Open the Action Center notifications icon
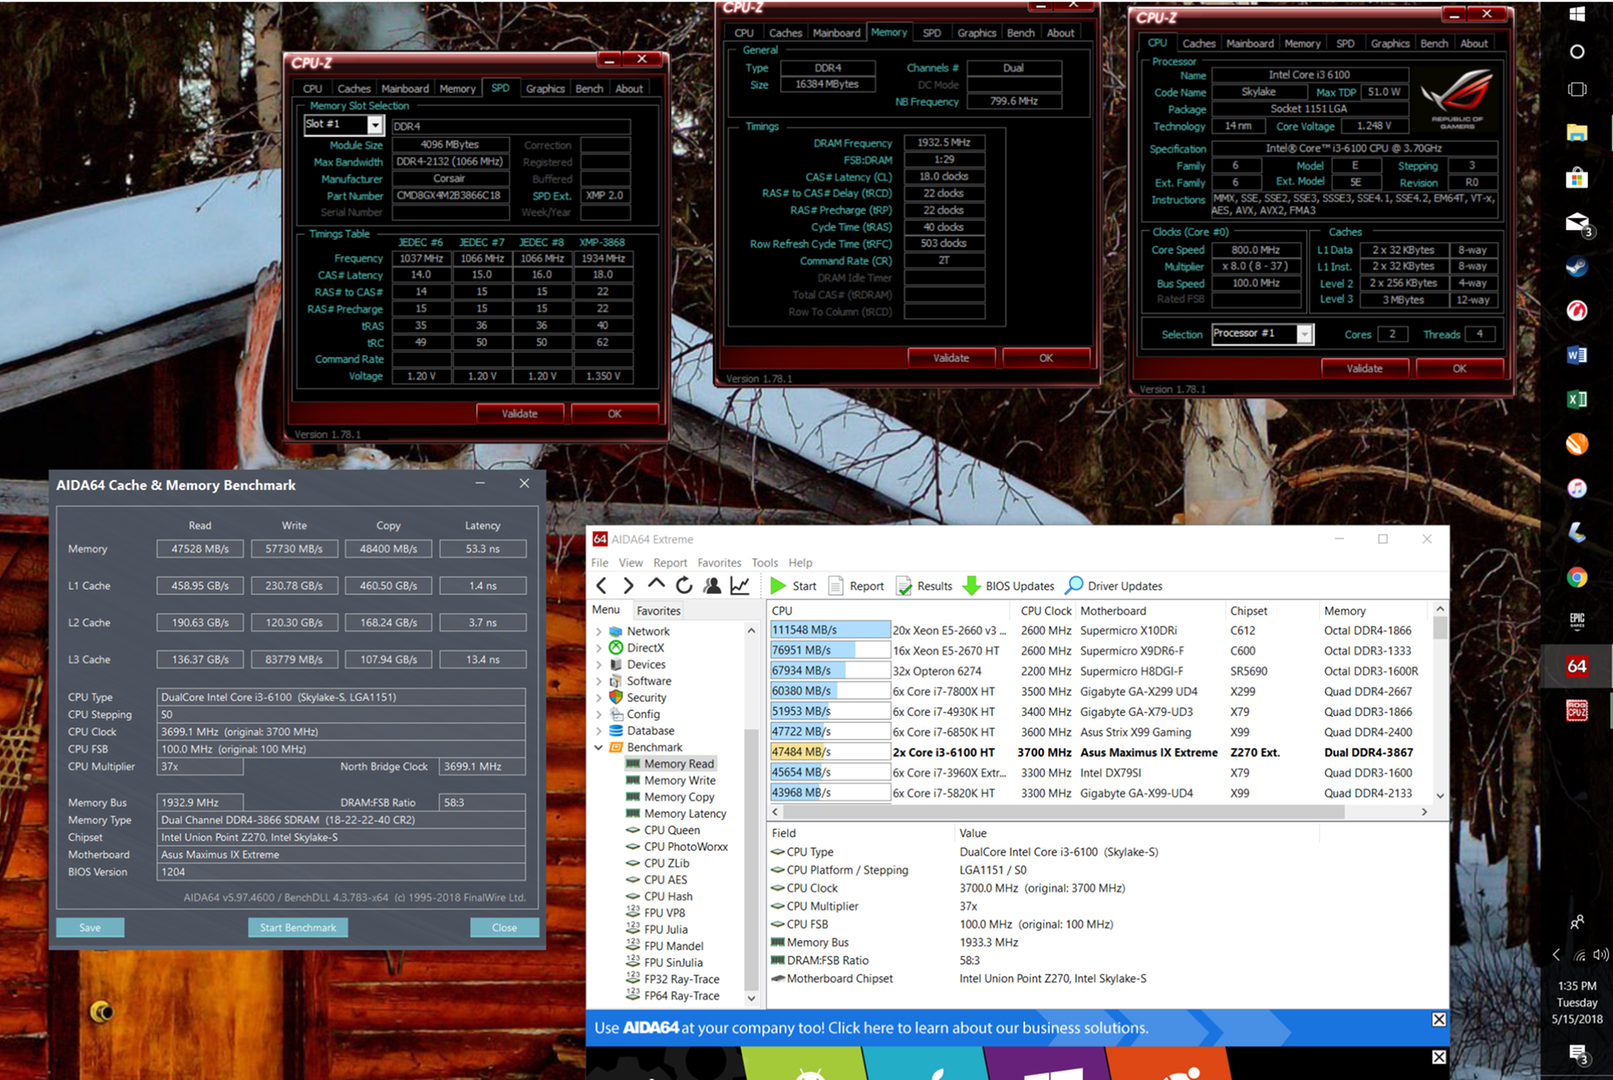The image size is (1613, 1080). 1577,1052
